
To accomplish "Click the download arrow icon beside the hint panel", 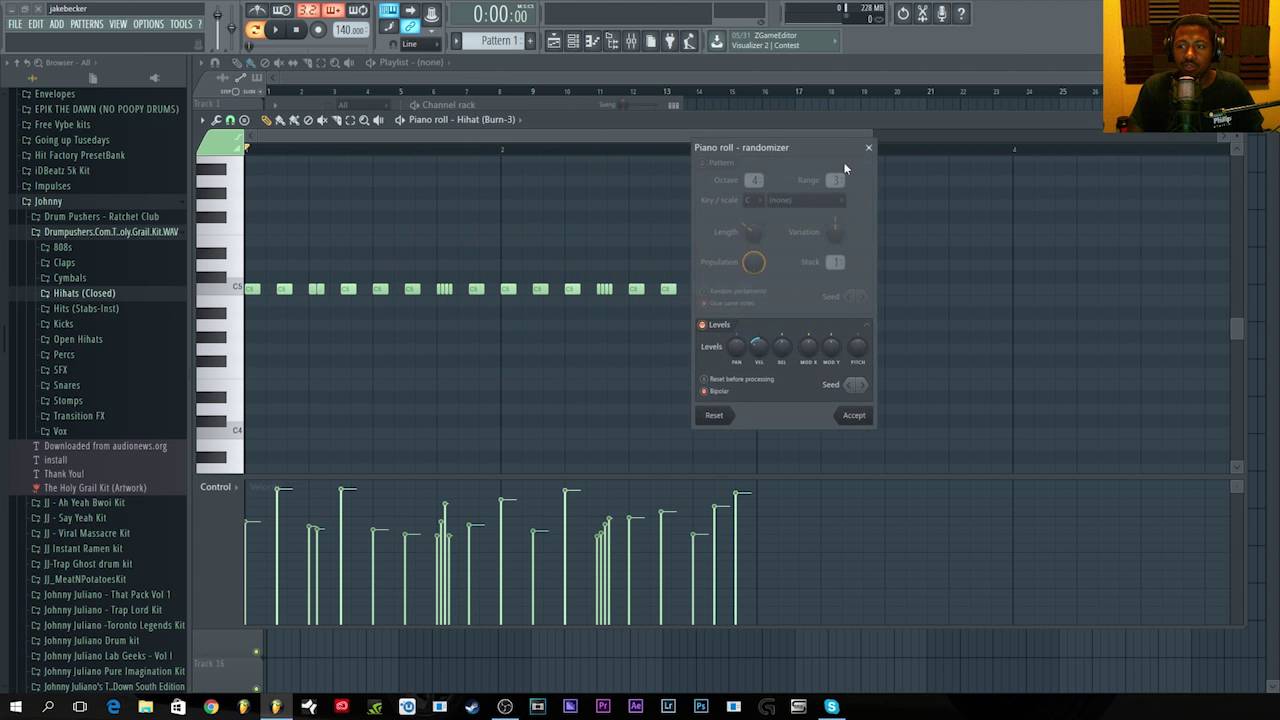I will point(716,41).
